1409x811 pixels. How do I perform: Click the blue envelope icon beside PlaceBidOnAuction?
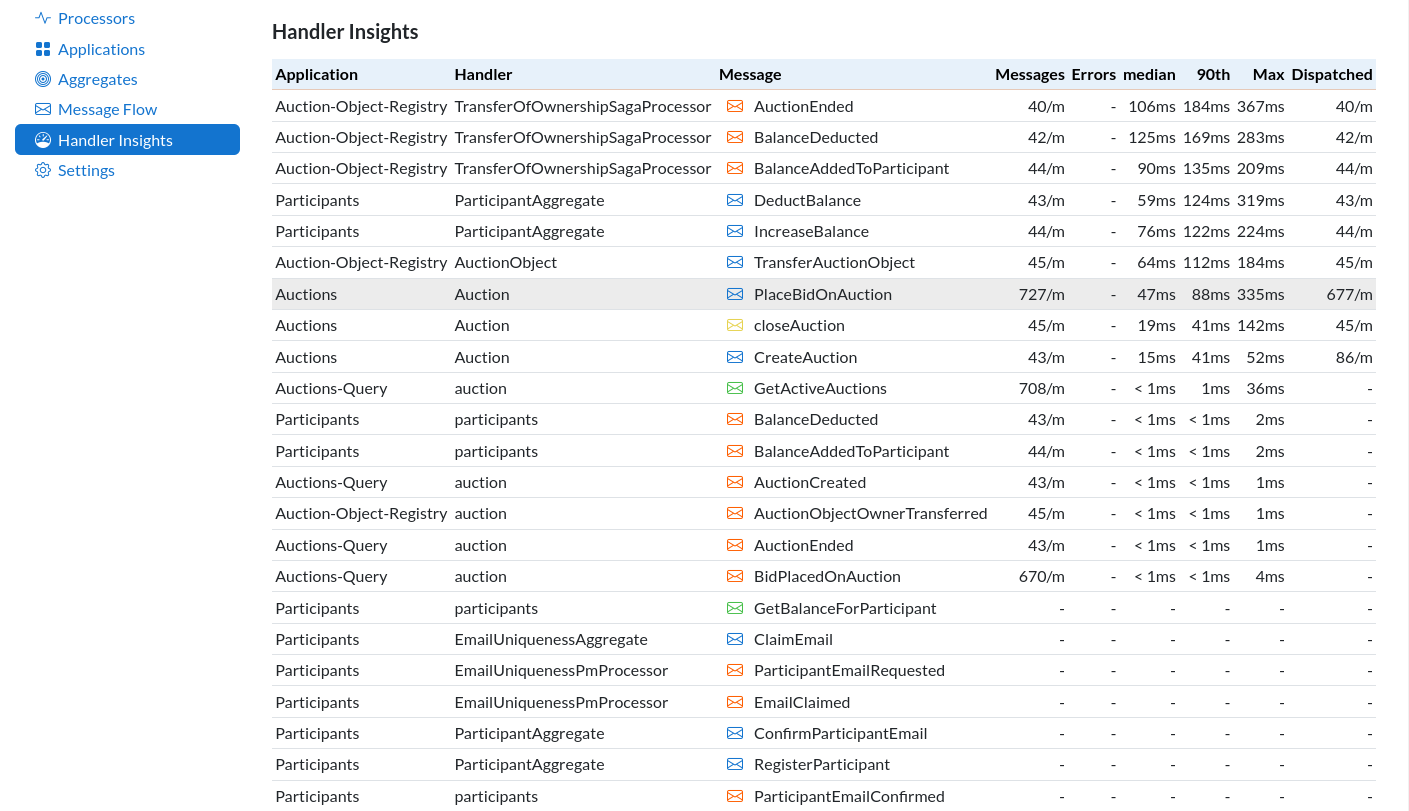pos(735,294)
